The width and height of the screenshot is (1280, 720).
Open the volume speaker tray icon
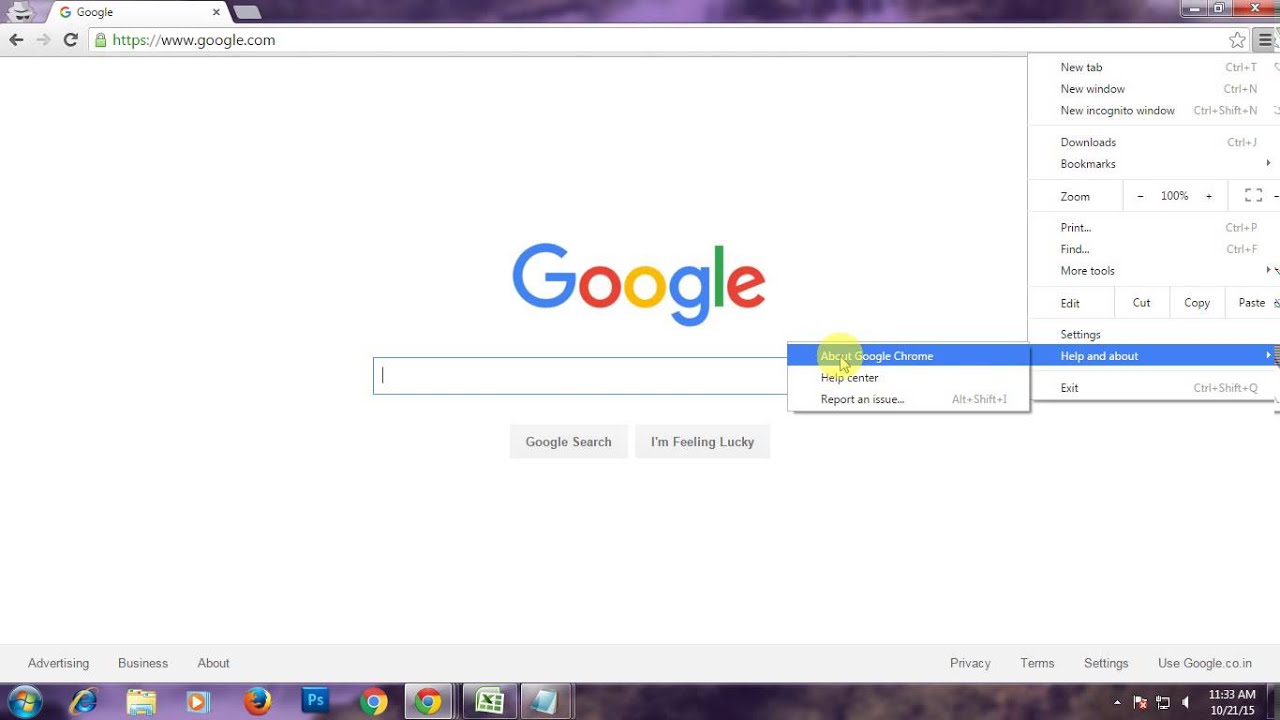coord(1186,702)
